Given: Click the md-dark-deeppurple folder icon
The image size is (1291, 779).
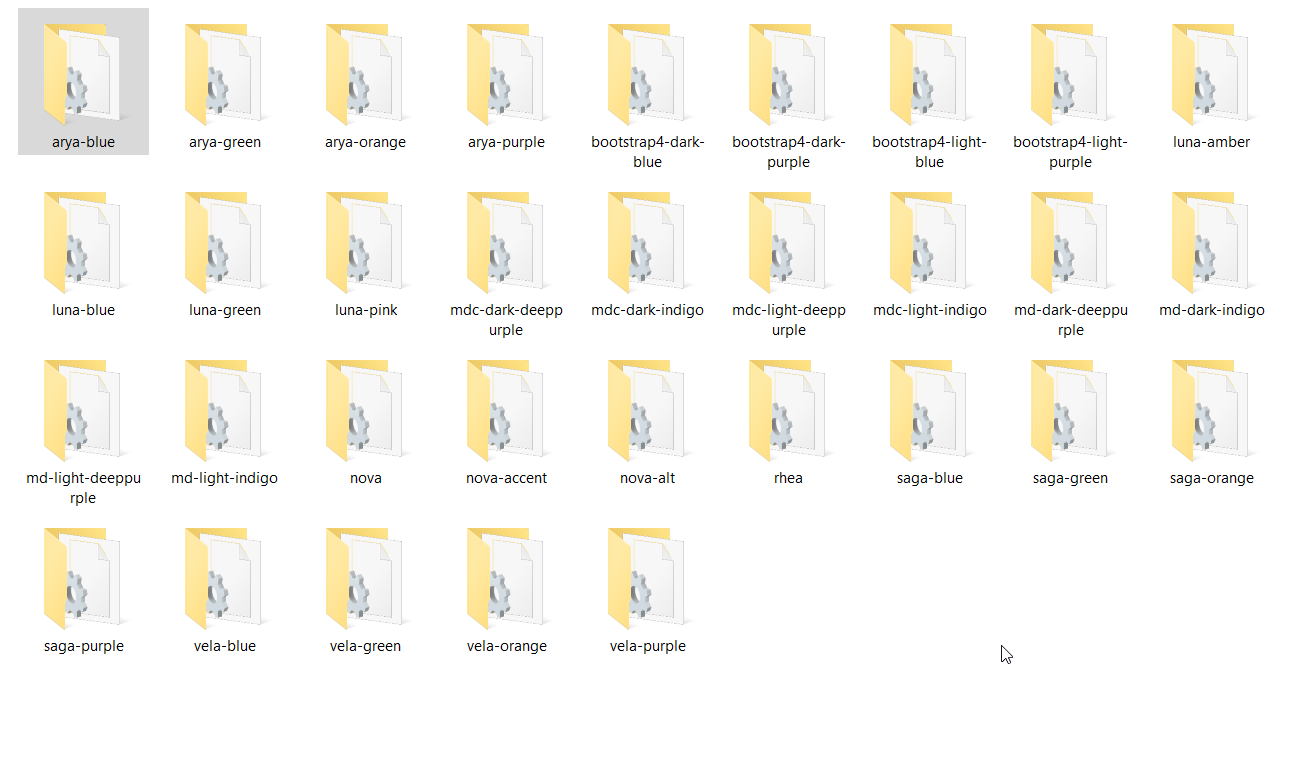Looking at the screenshot, I should click(x=1069, y=241).
